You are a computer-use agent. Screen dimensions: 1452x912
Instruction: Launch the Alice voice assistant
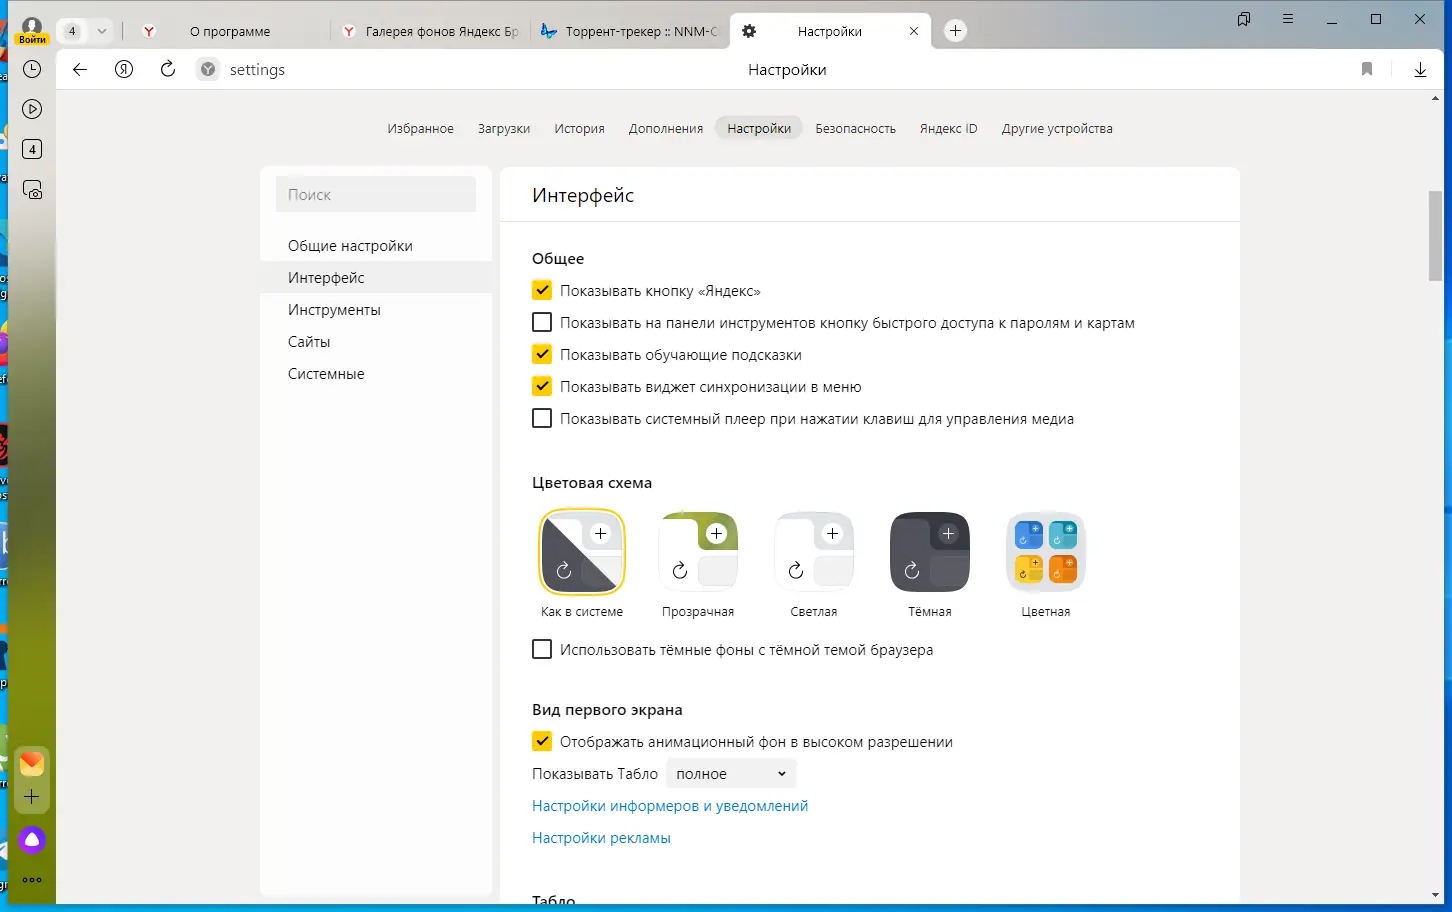tap(32, 840)
